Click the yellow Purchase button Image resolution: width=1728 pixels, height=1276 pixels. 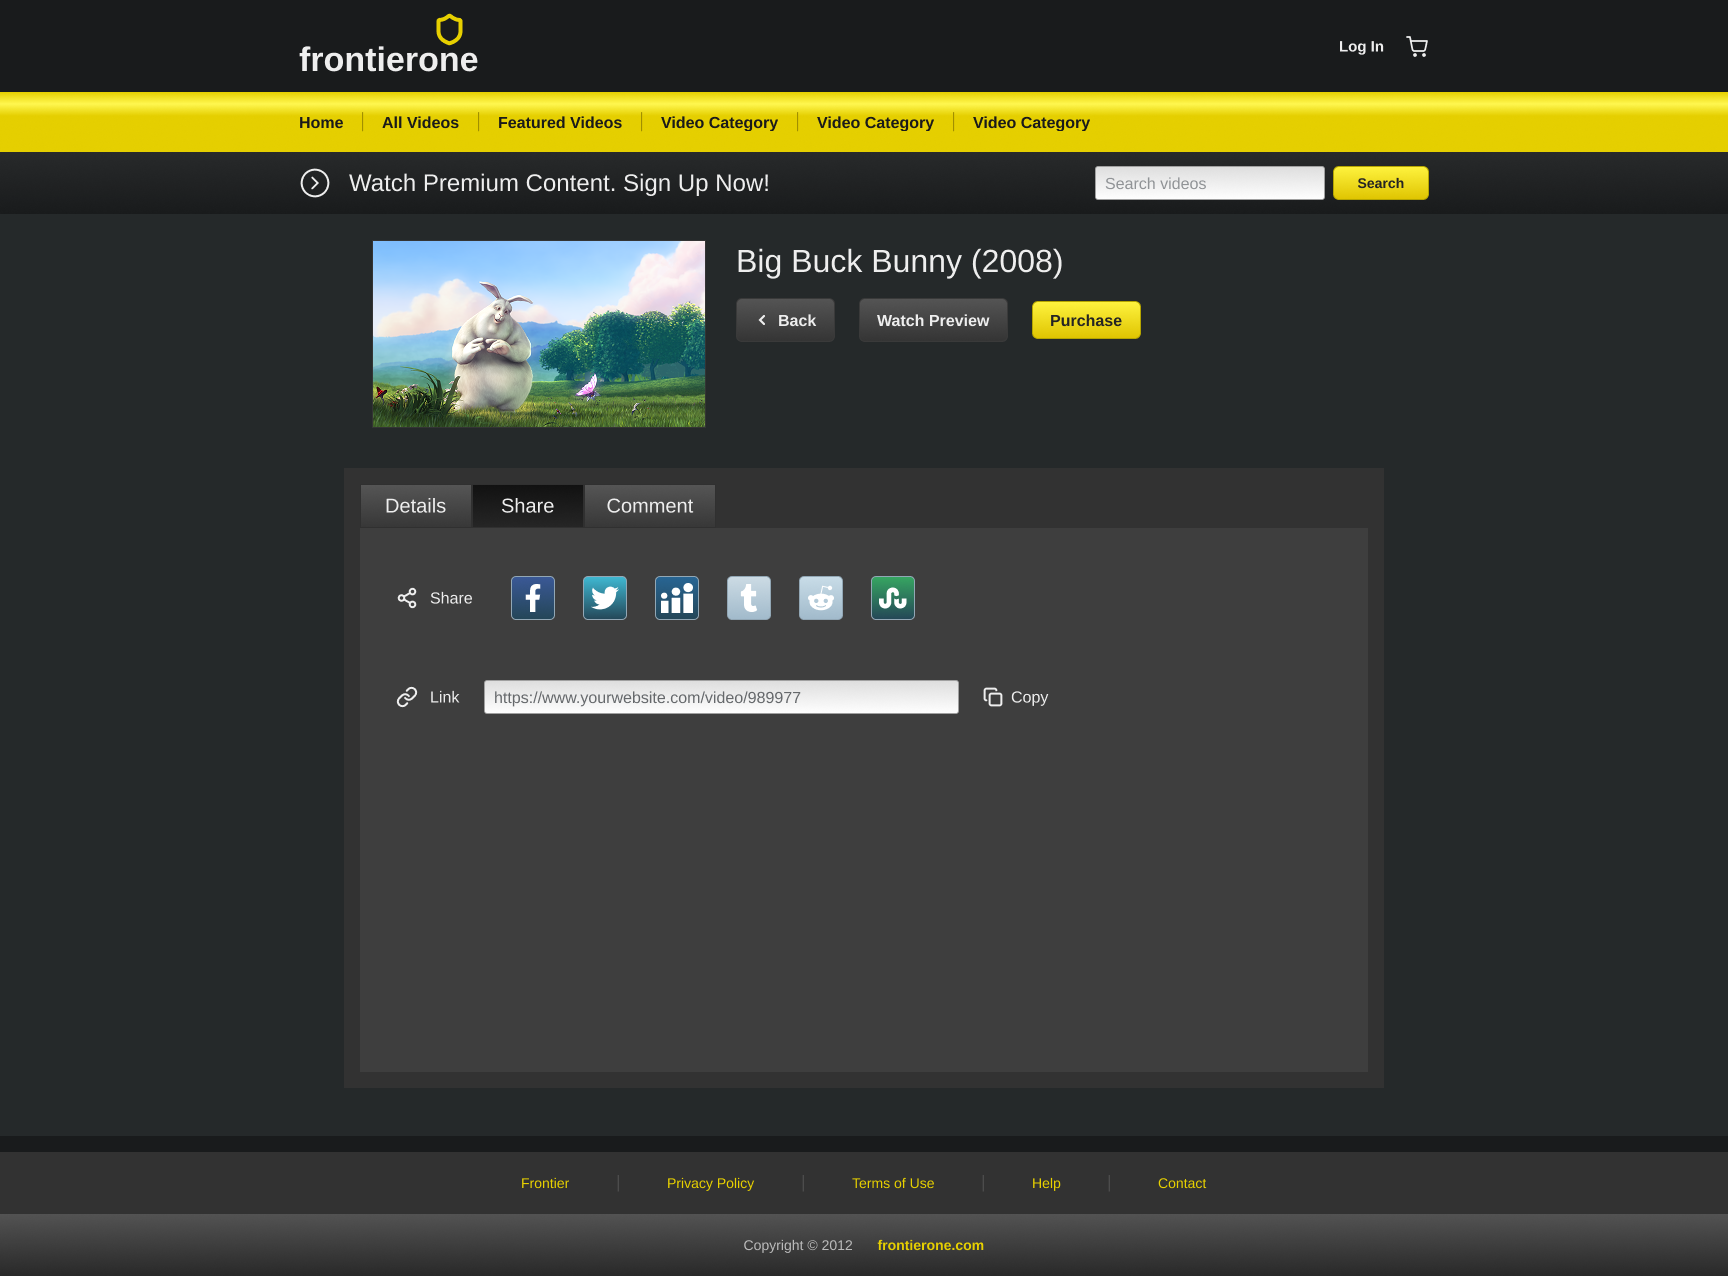[x=1086, y=320]
